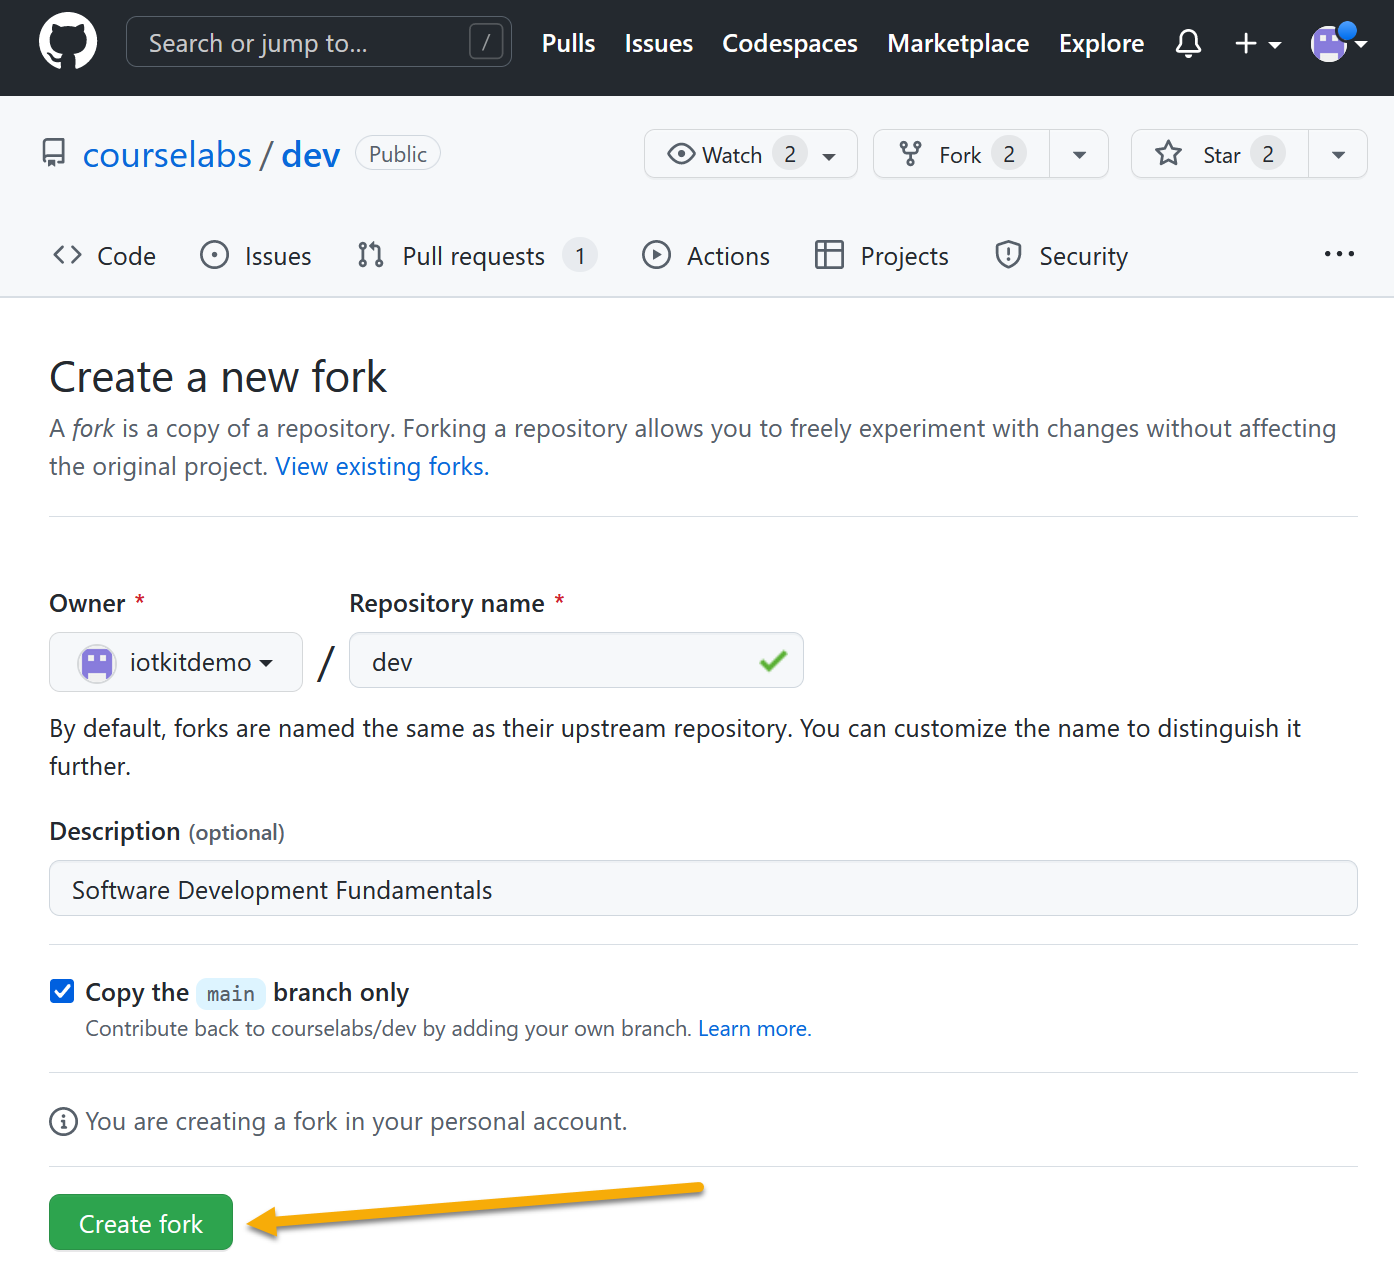
Task: Click the watch count badge
Action: [790, 154]
